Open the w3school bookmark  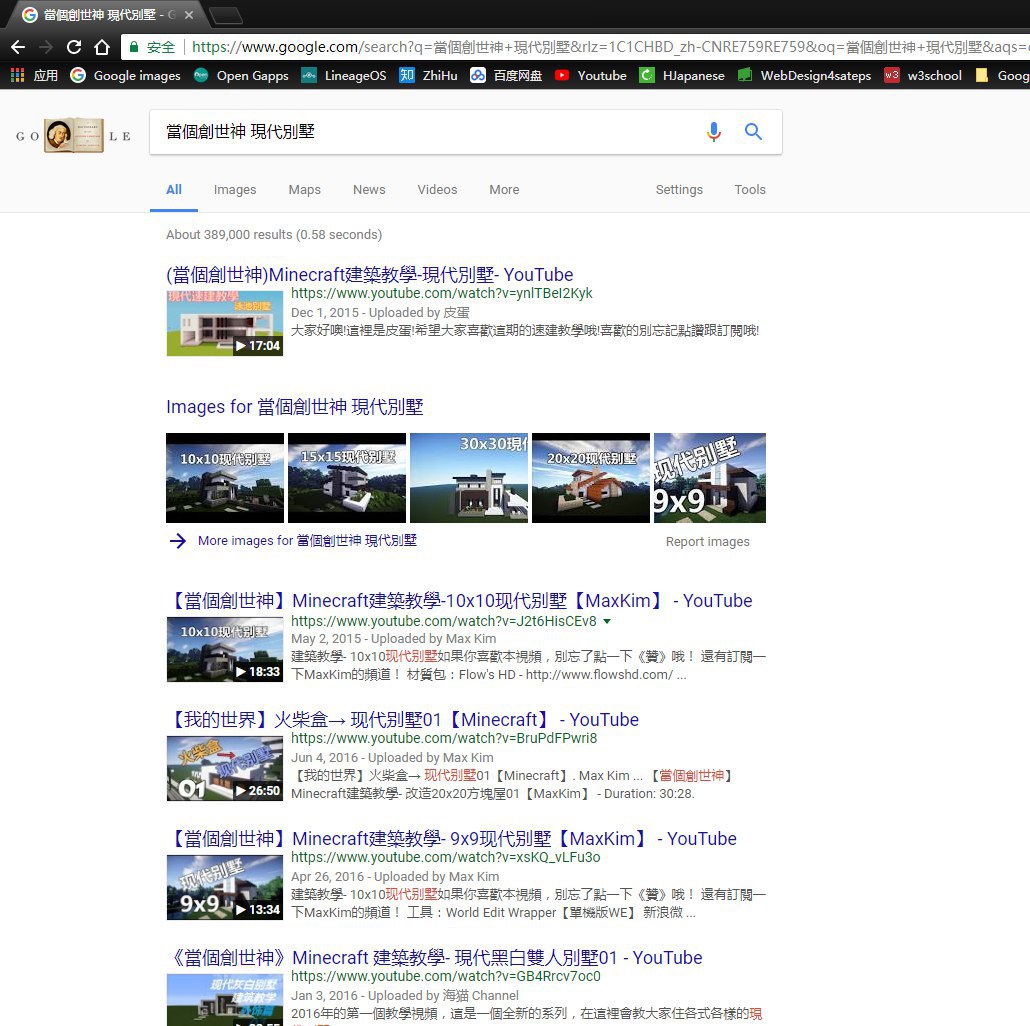[923, 75]
